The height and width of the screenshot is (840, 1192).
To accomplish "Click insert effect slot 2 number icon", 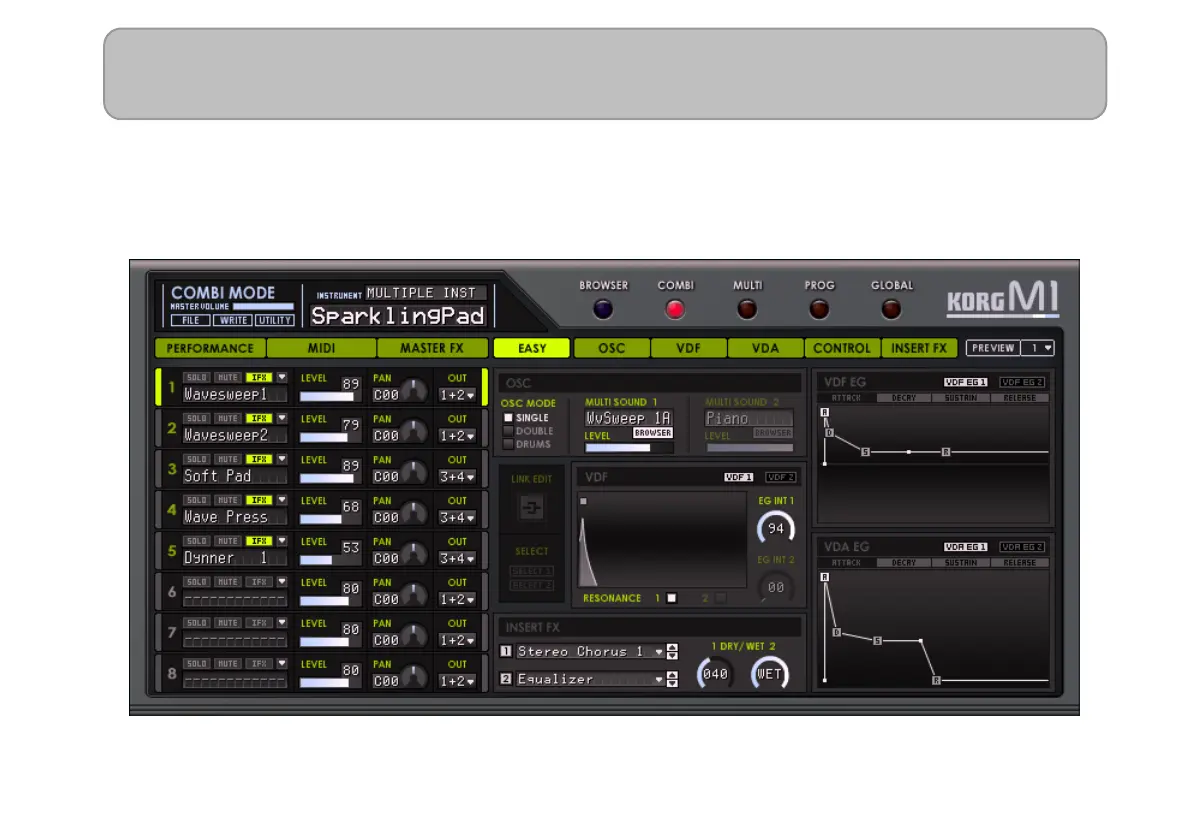I will click(506, 679).
